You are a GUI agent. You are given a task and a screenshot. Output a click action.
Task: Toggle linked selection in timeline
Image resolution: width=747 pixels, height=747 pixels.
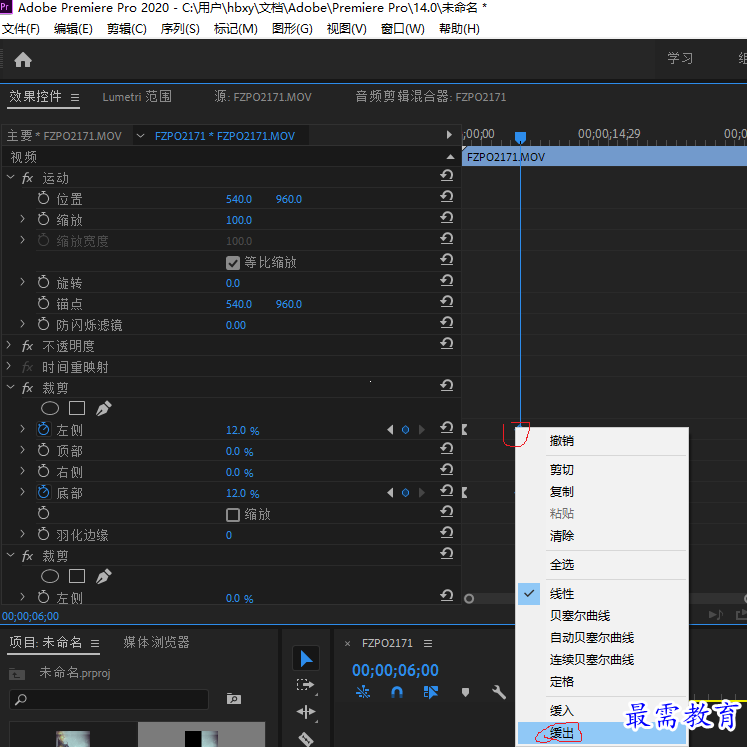[431, 692]
